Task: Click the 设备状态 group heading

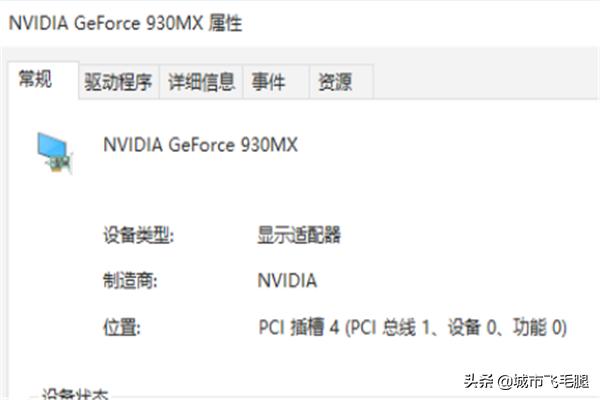Action: pyautogui.click(x=74, y=395)
